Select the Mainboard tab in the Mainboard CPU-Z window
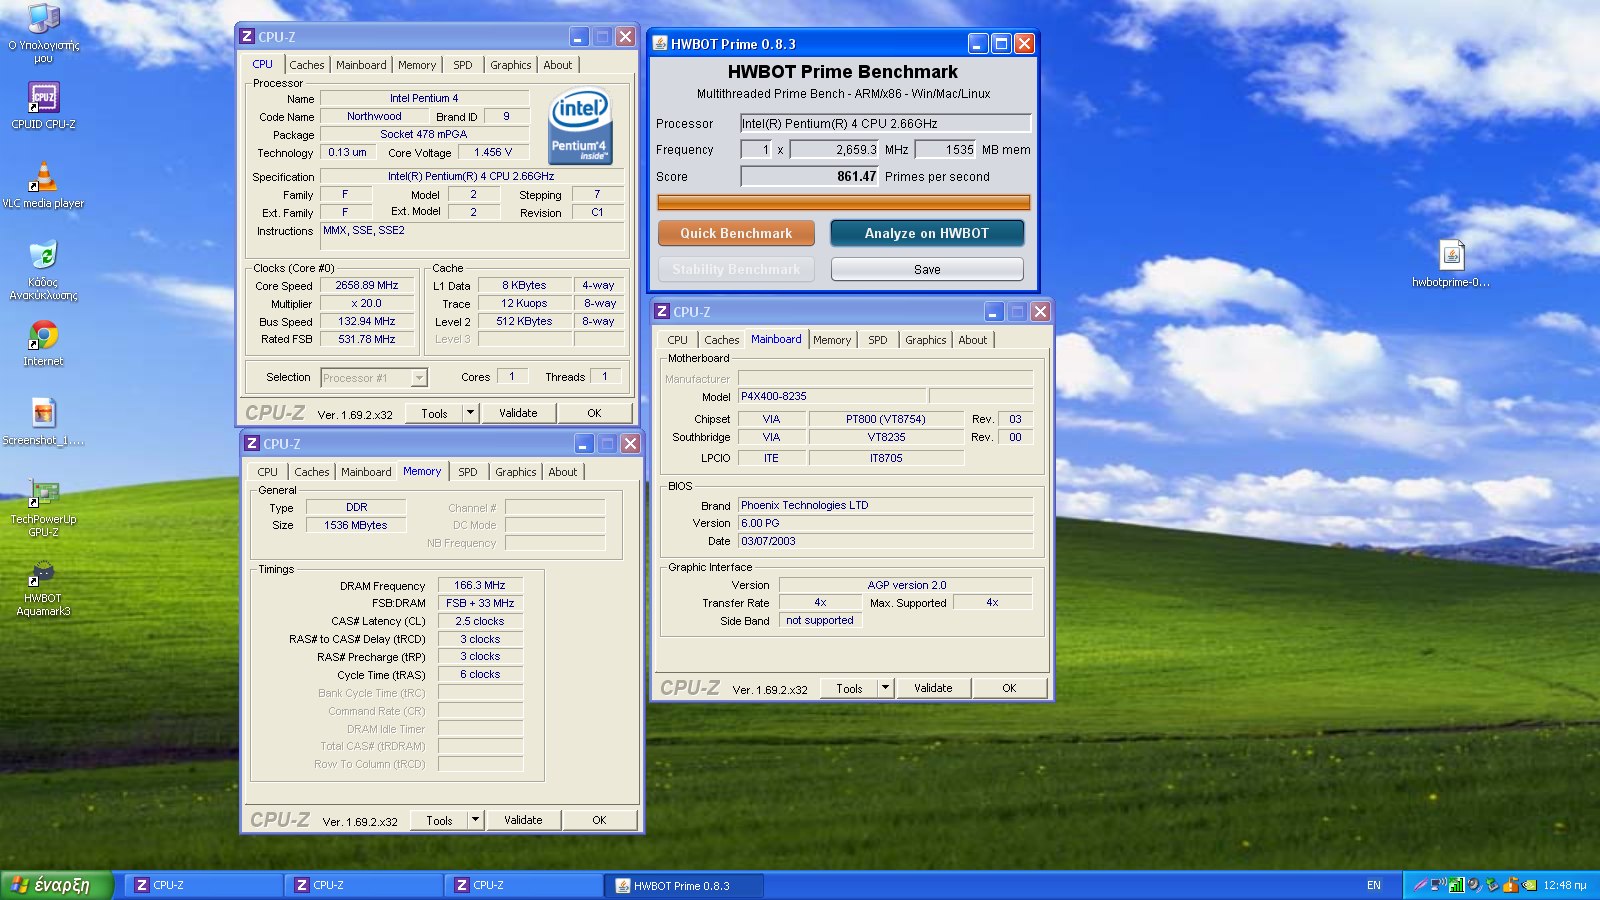Screen dimensions: 1600x900 click(x=776, y=339)
